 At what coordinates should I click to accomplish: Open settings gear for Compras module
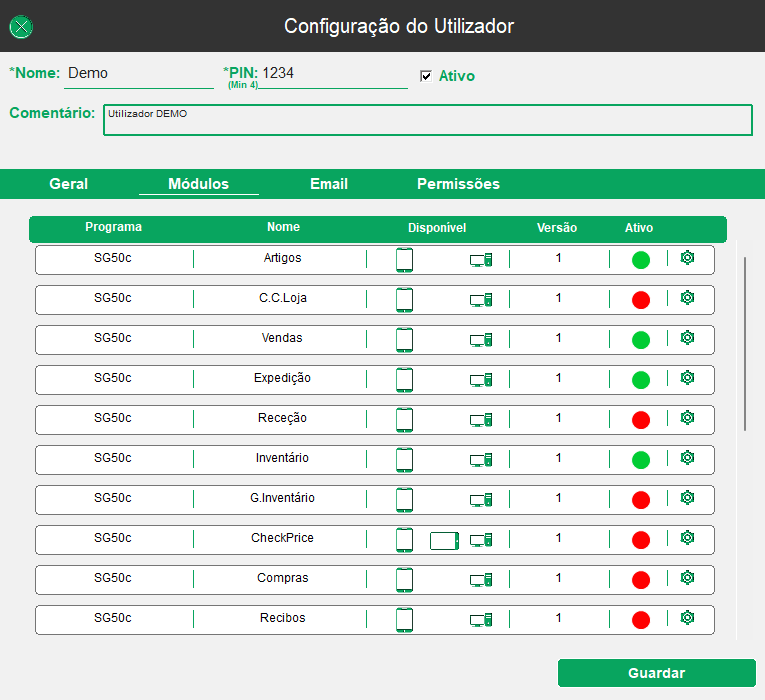(687, 578)
